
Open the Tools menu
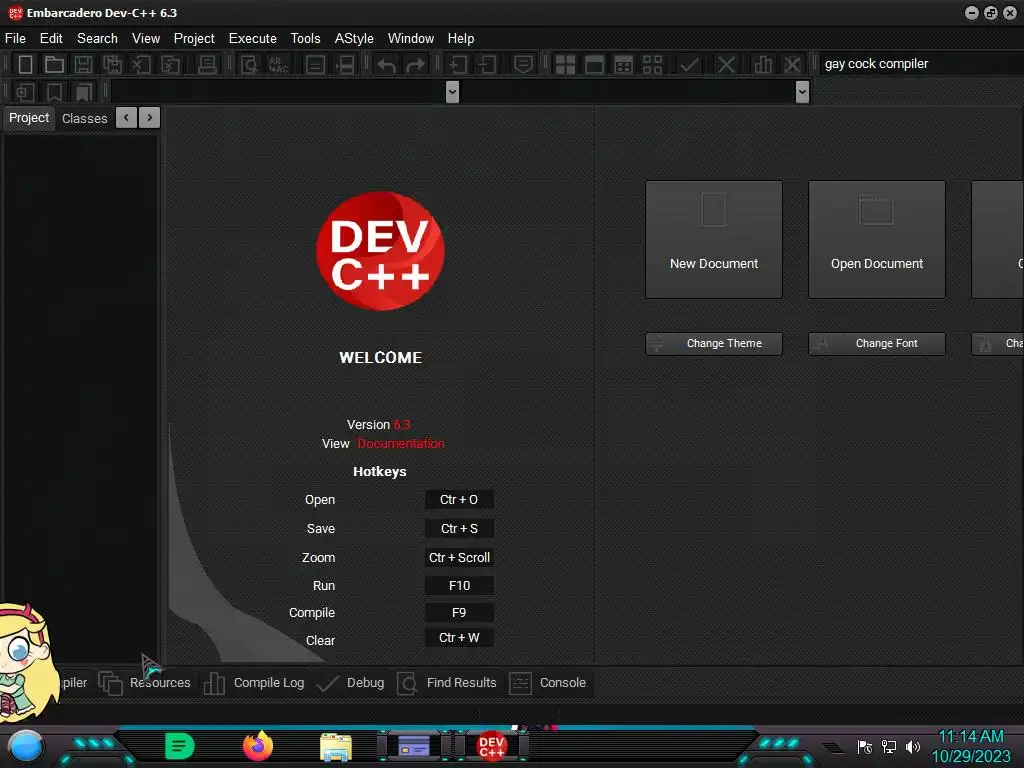306,39
